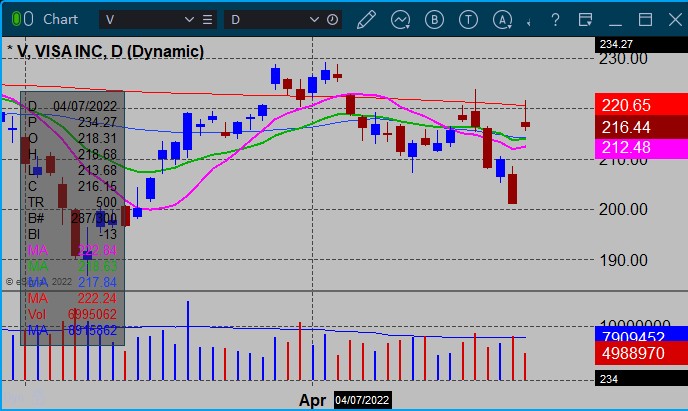
Task: Click the Vol value 6995062
Action: click(x=92, y=314)
